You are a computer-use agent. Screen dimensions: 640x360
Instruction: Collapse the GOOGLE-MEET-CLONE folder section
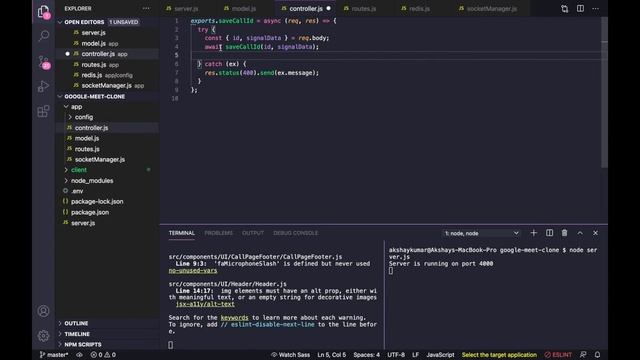(x=60, y=96)
